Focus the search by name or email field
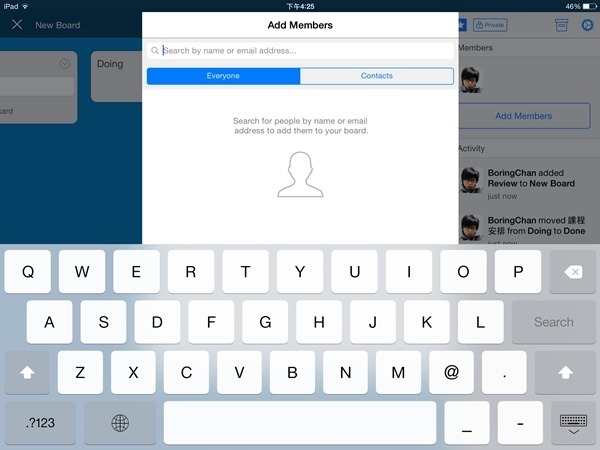The image size is (600, 450). click(x=300, y=51)
